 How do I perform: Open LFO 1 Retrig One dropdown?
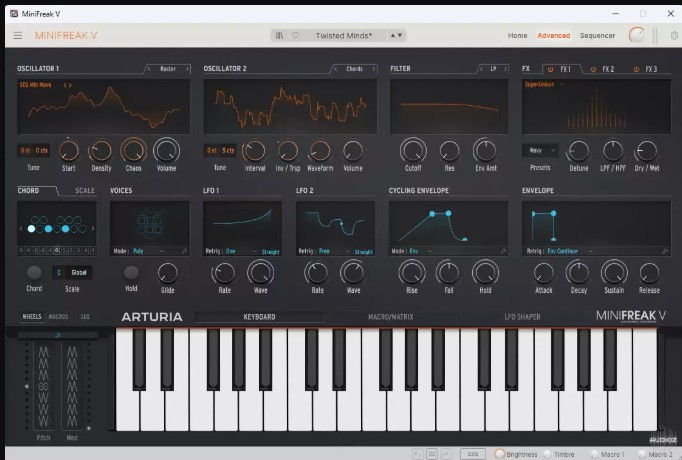coord(241,251)
